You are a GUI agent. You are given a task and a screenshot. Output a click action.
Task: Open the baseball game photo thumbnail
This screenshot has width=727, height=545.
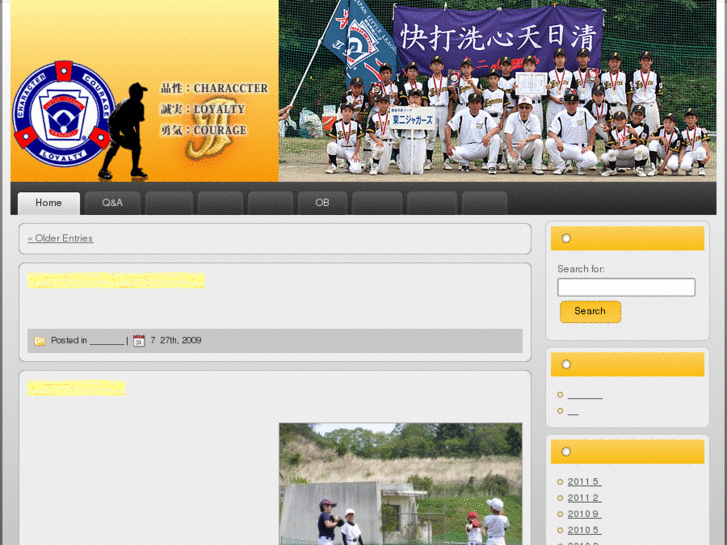(401, 484)
